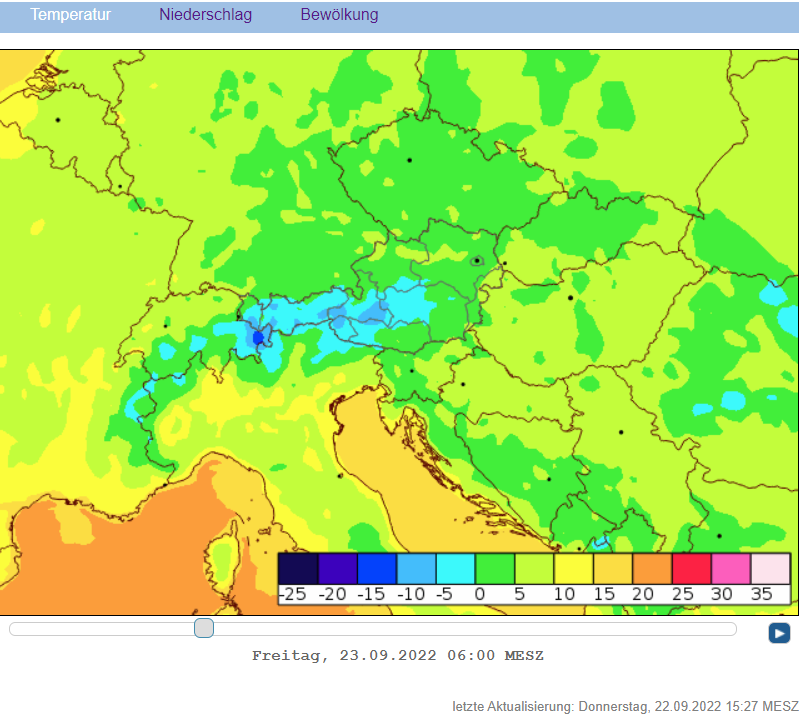
Task: Click the circled city marker in eastern Austria
Action: (x=477, y=261)
